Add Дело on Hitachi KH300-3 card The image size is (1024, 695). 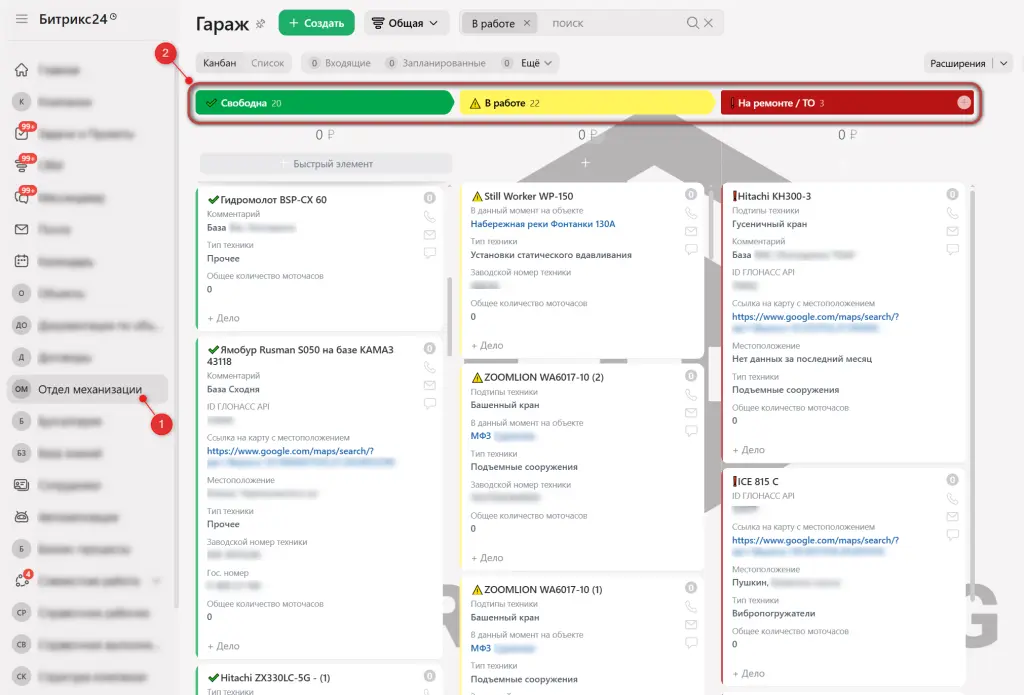click(x=748, y=450)
